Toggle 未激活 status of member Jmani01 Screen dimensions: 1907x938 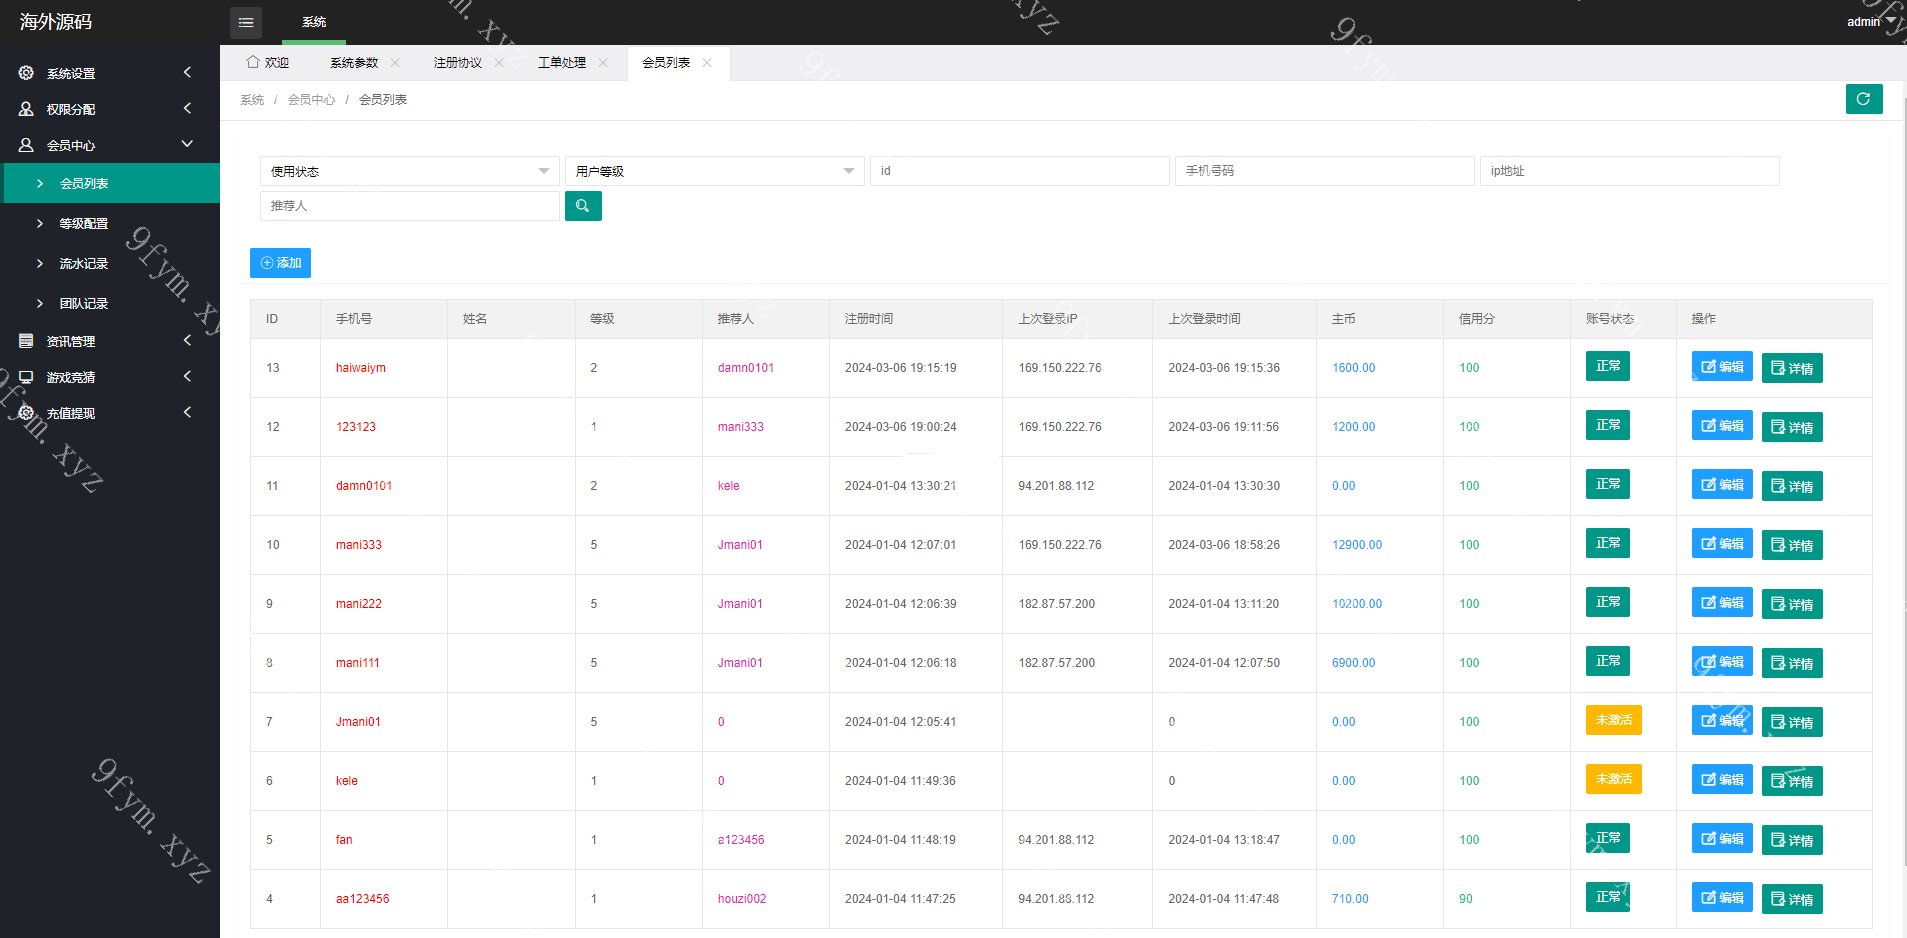pyautogui.click(x=1614, y=720)
